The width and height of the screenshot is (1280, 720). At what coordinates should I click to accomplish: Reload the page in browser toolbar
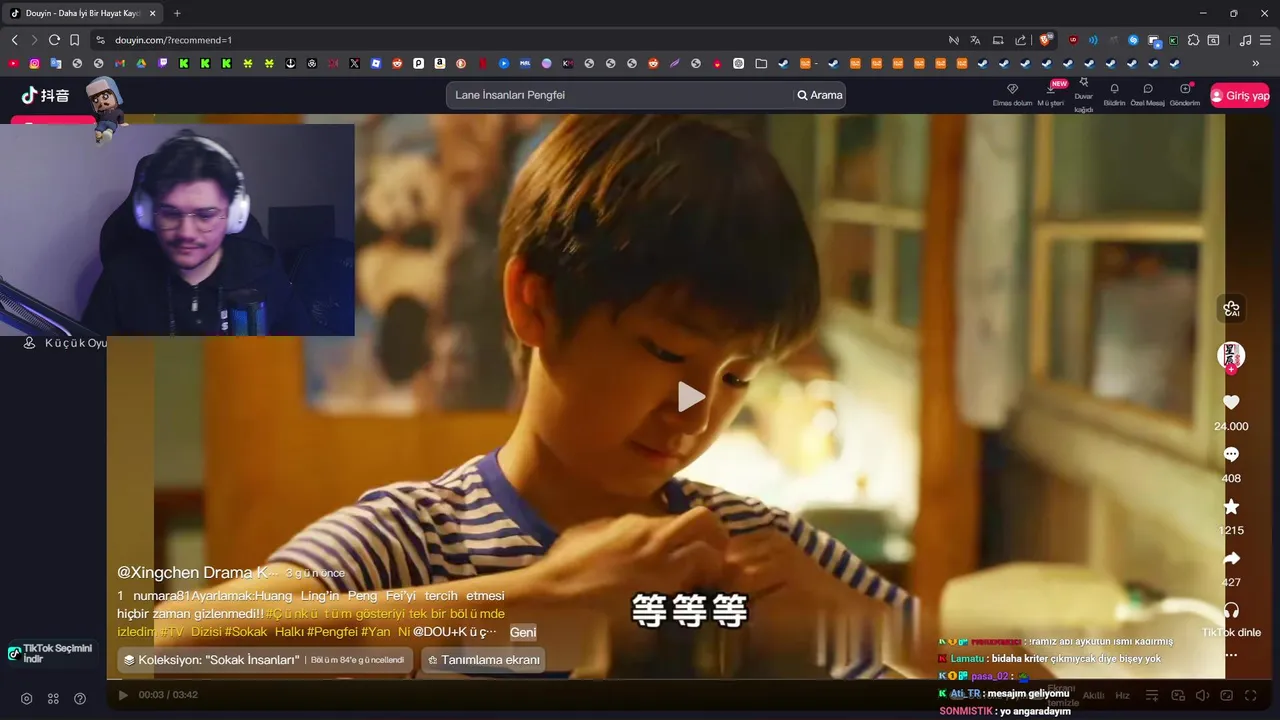pyautogui.click(x=54, y=40)
